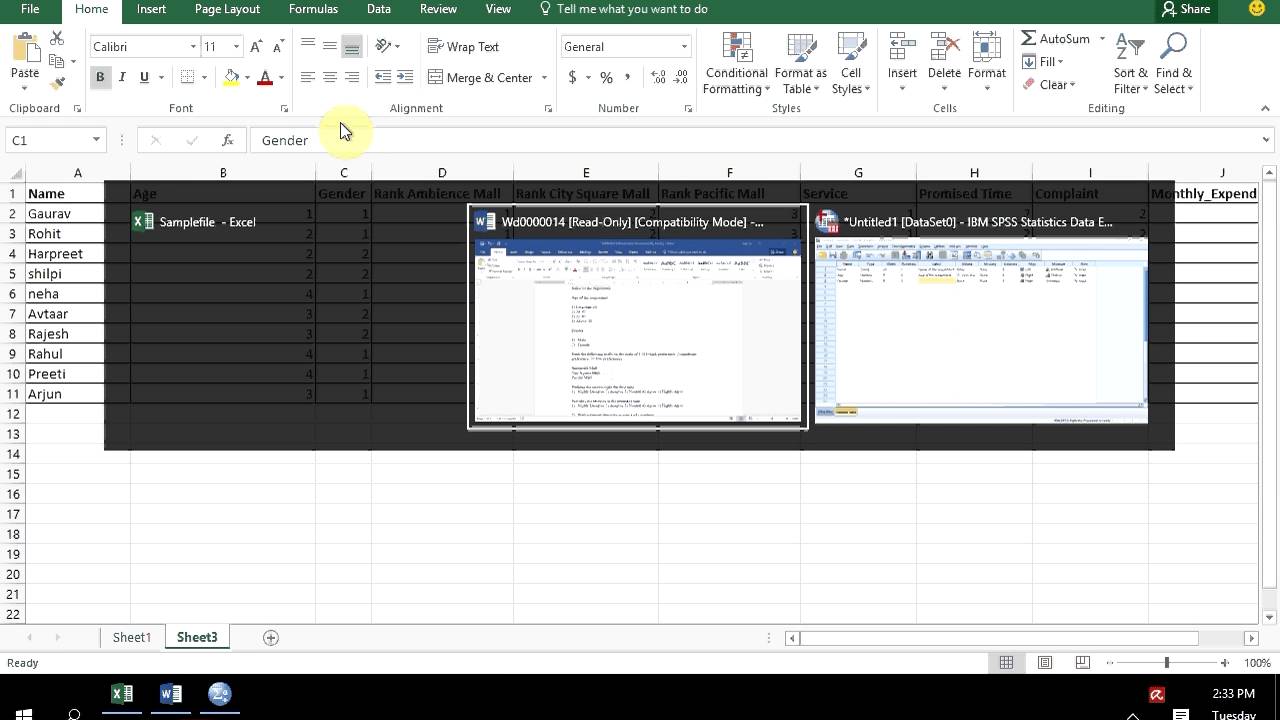Click the Clear eraser button
1280x720 pixels.
click(x=1049, y=85)
